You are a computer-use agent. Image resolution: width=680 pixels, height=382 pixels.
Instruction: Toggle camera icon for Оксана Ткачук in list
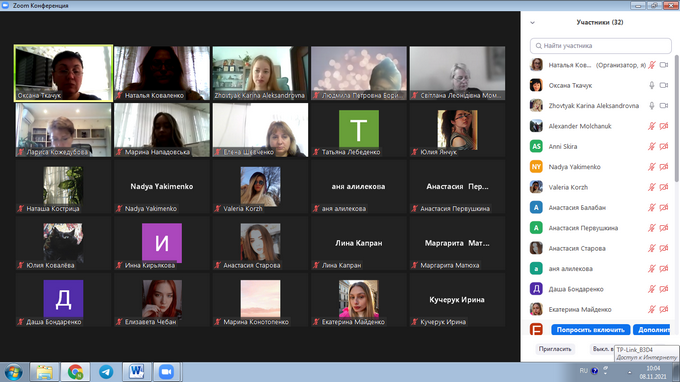pos(664,85)
